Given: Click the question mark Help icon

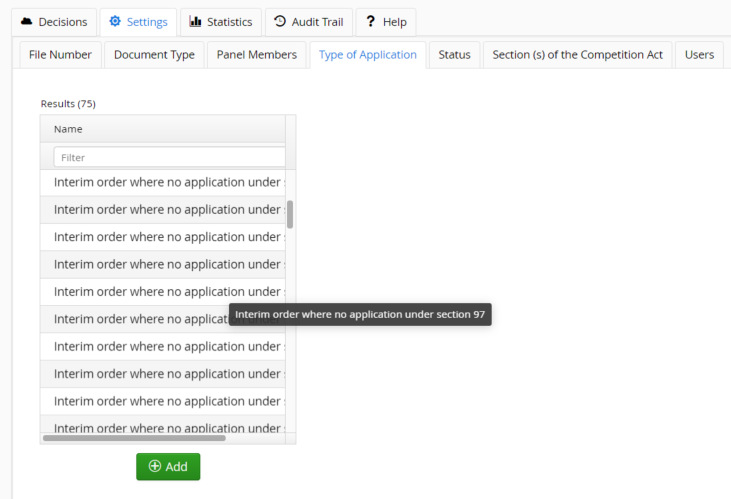Looking at the screenshot, I should tap(371, 22).
